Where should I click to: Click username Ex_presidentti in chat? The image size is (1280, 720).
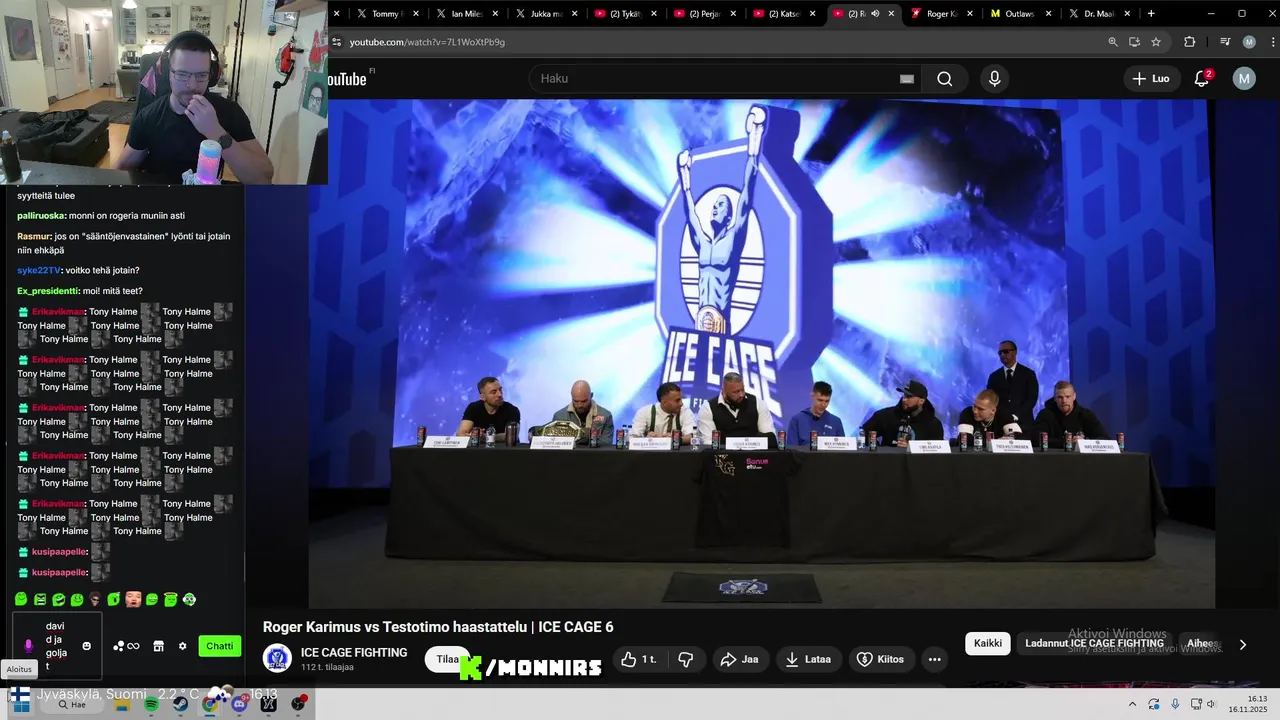pos(47,291)
